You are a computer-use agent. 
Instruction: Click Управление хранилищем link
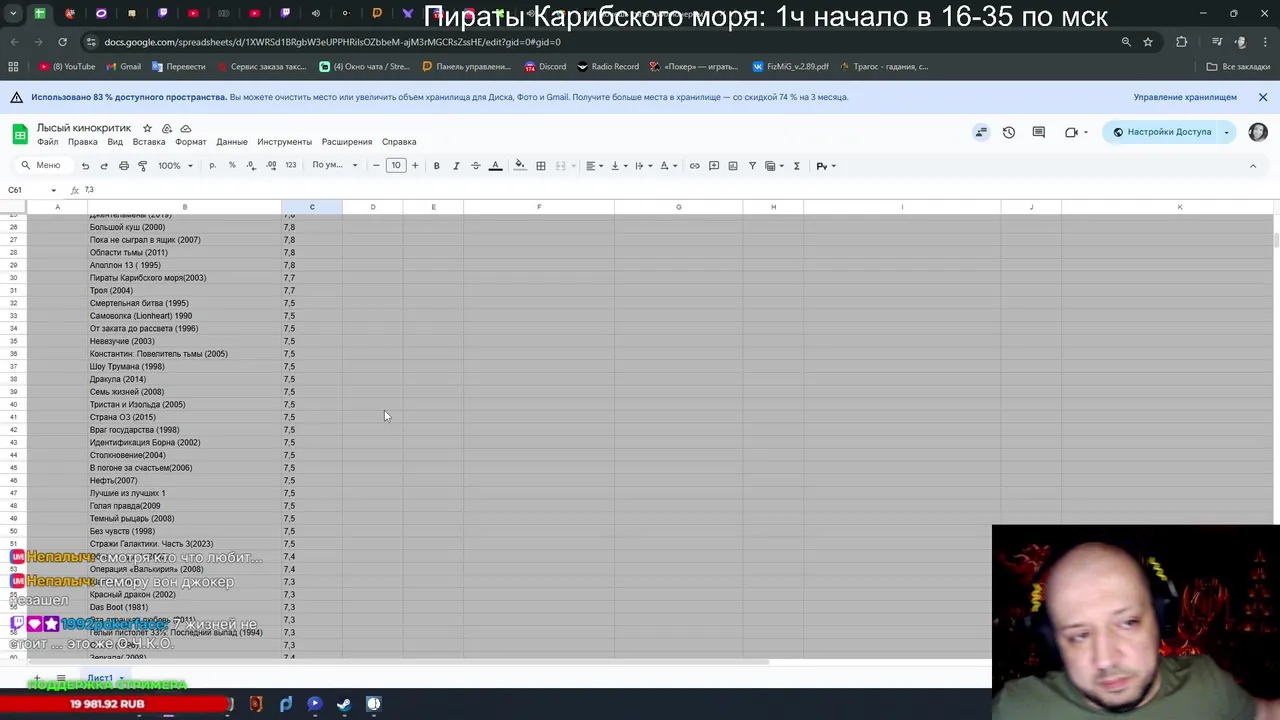[1185, 97]
